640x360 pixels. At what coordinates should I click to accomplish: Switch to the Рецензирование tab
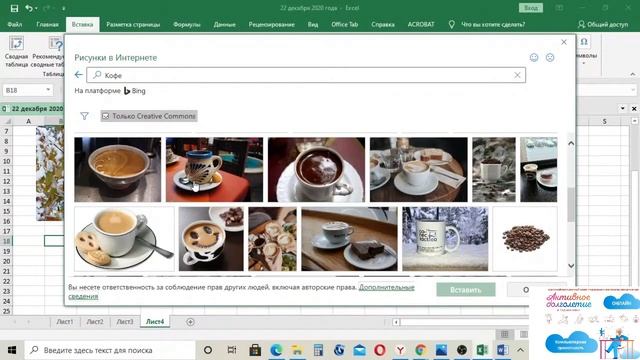pyautogui.click(x=271, y=24)
